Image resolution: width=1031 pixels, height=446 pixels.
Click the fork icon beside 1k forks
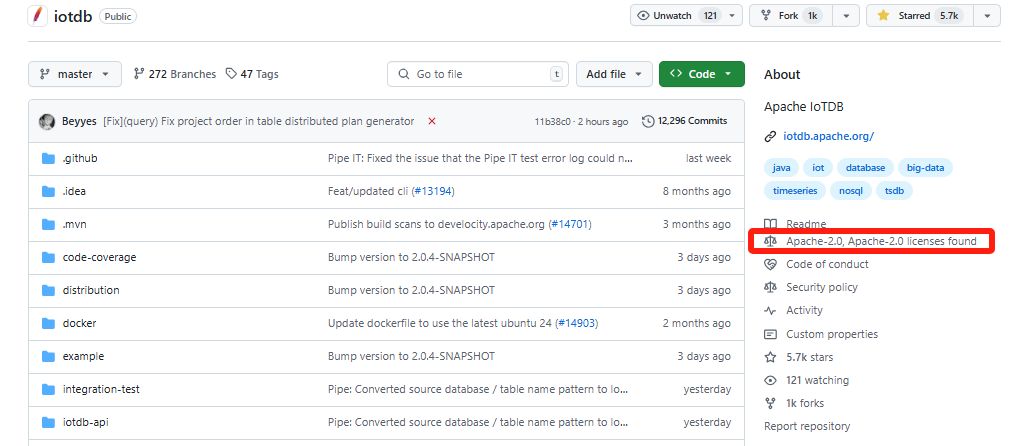(x=770, y=403)
